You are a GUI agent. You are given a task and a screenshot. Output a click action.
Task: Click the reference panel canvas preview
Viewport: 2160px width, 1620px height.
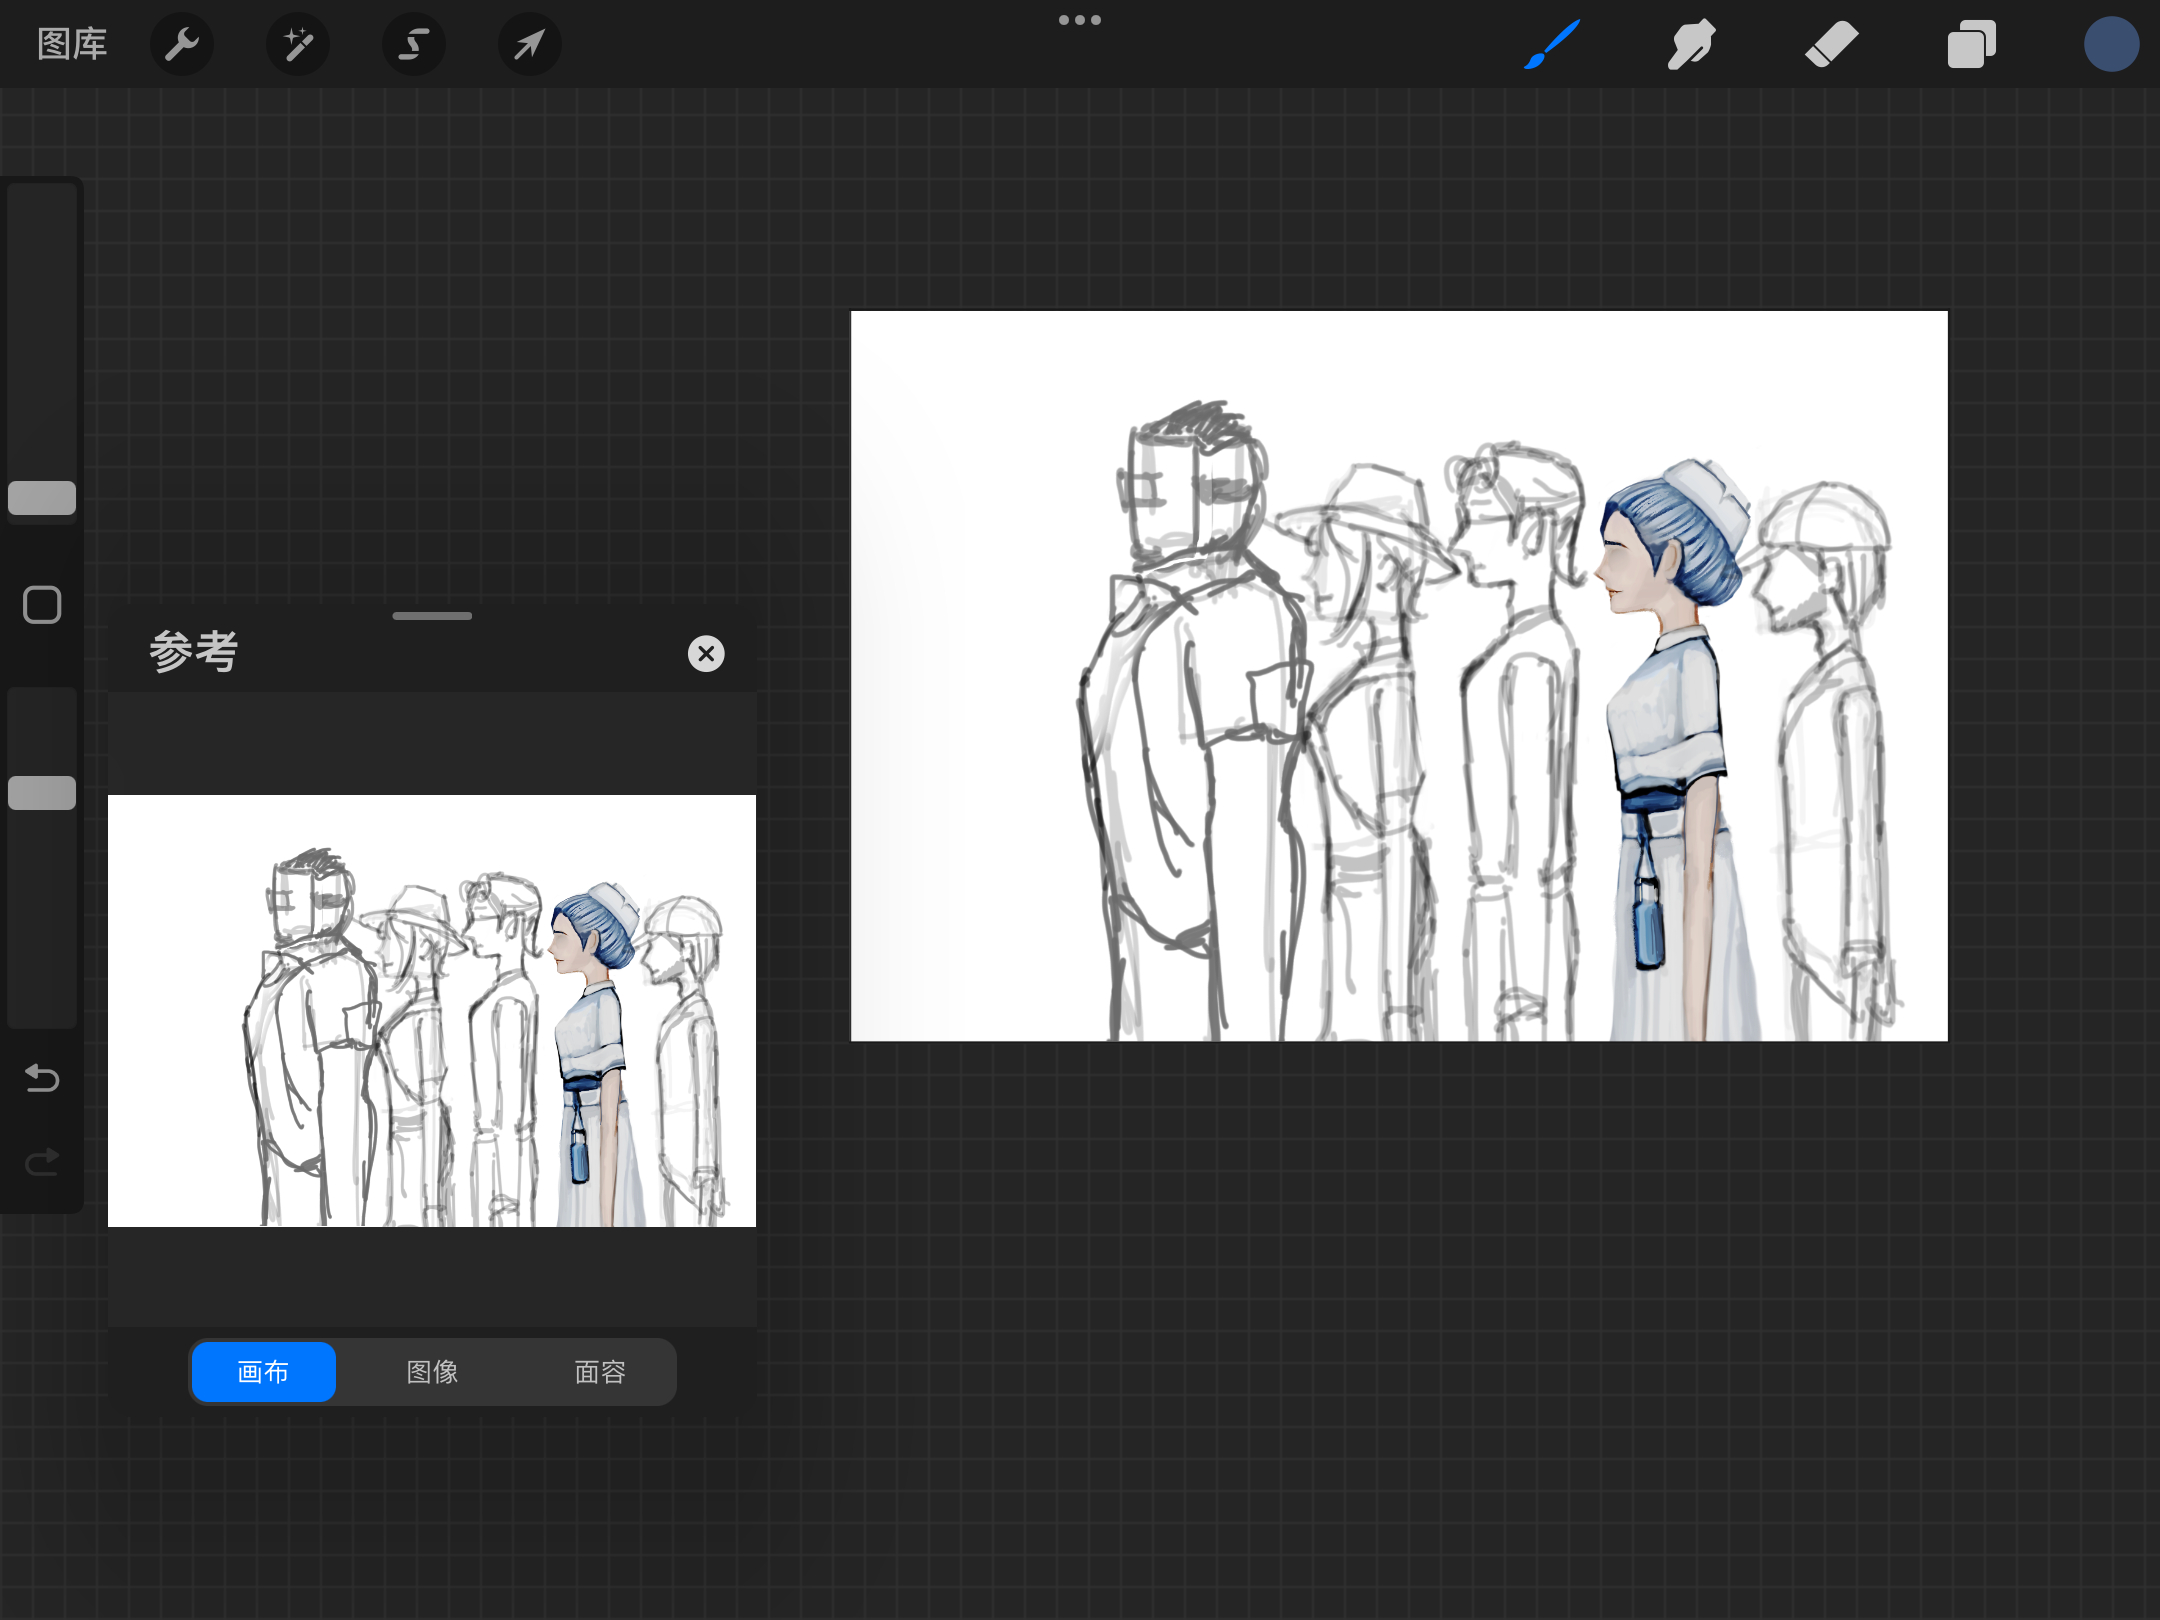click(432, 1011)
